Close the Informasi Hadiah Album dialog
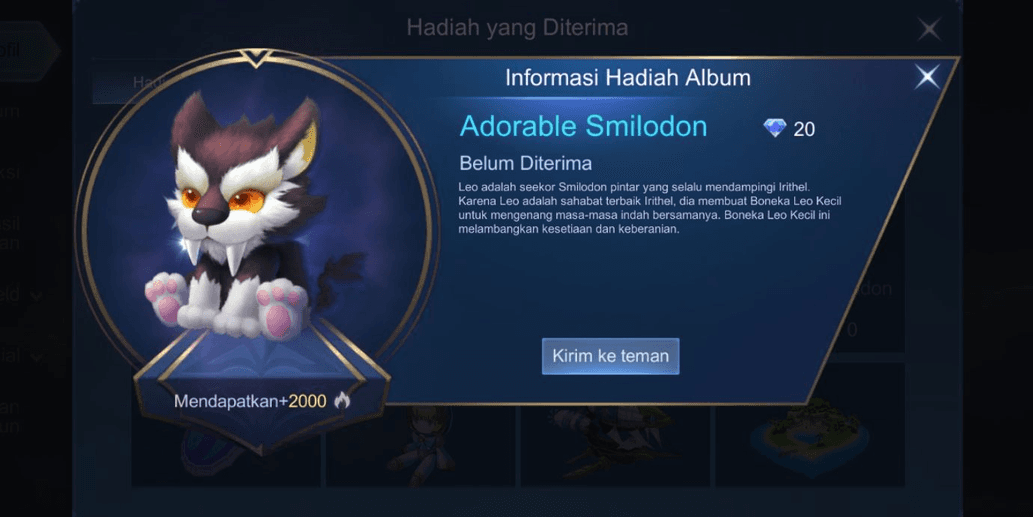The height and width of the screenshot is (517, 1033). click(927, 77)
